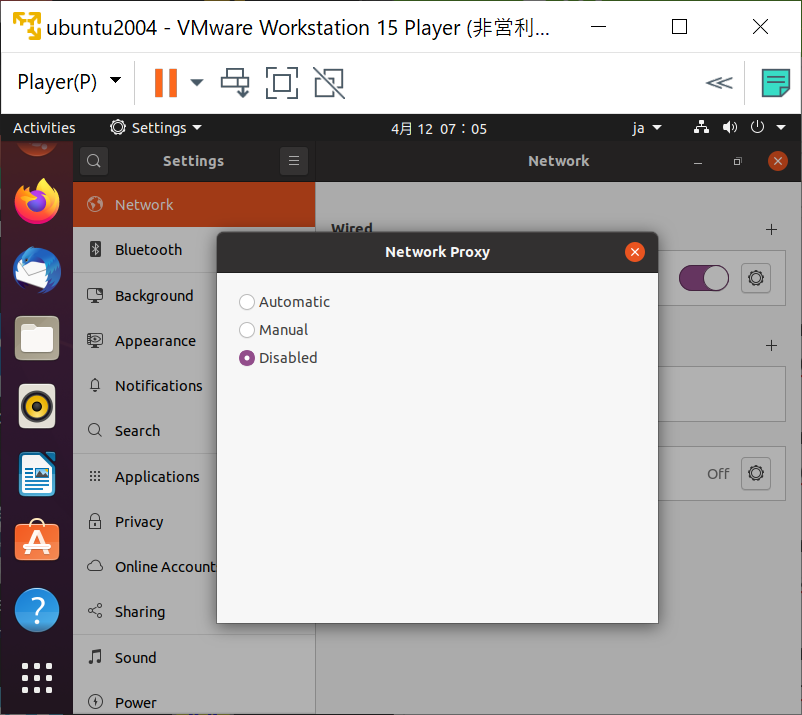802x715 pixels.
Task: Open Sharing settings panel
Action: click(145, 612)
